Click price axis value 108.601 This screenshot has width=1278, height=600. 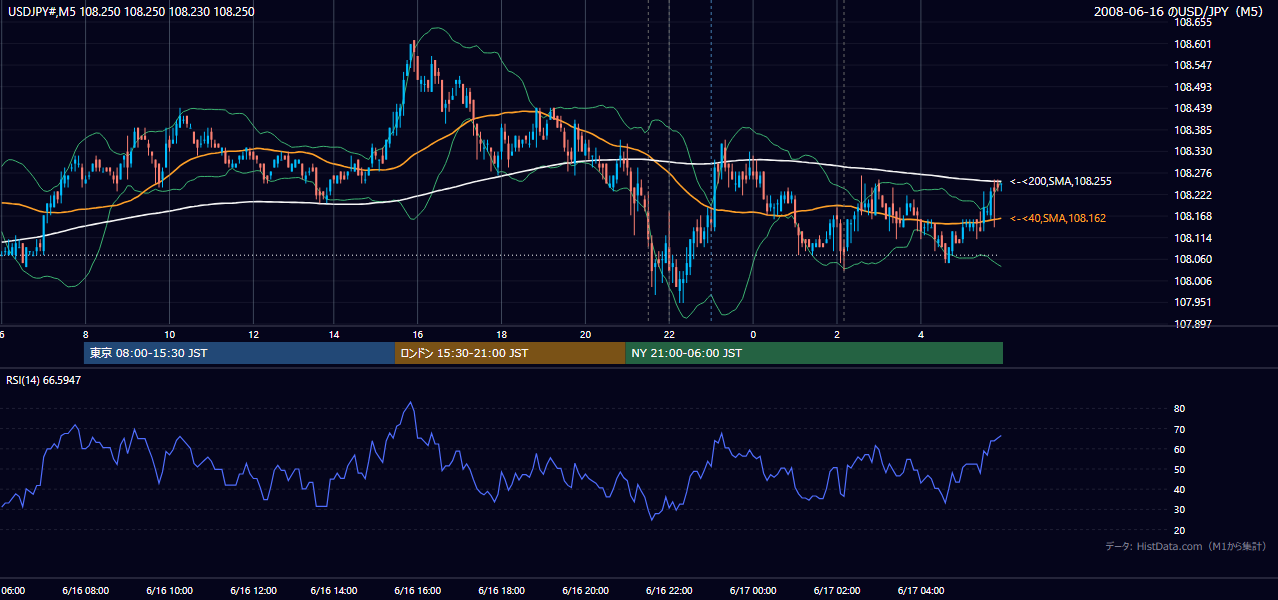(x=1192, y=44)
